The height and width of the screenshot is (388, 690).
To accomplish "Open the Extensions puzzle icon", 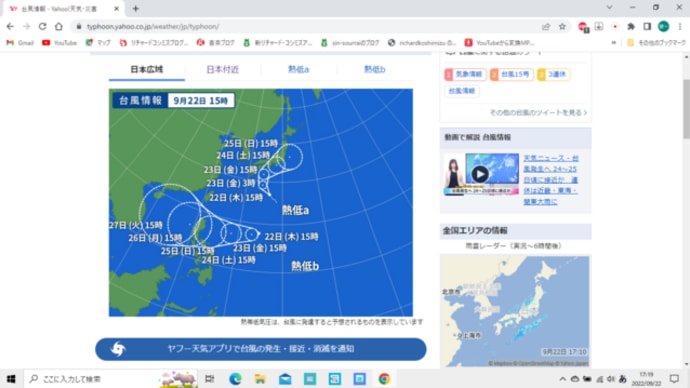I will point(631,26).
